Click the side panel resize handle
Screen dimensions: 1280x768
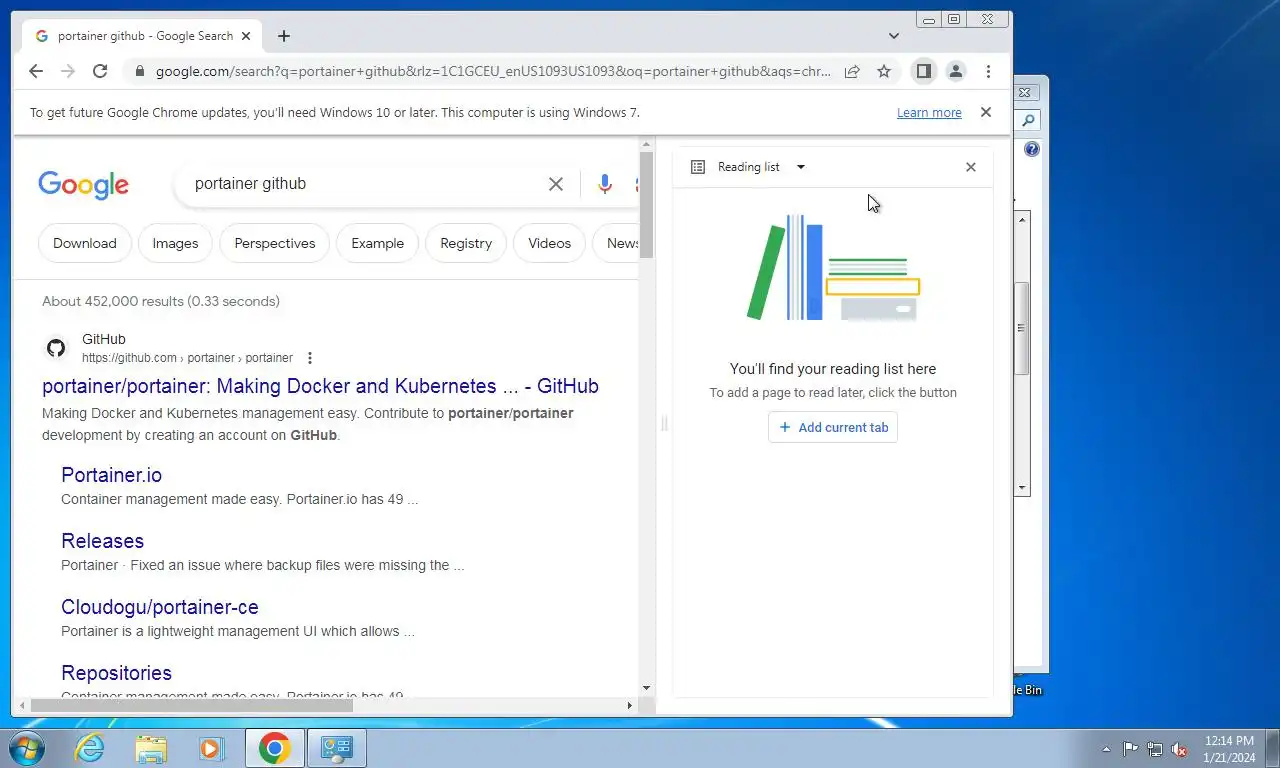[664, 424]
